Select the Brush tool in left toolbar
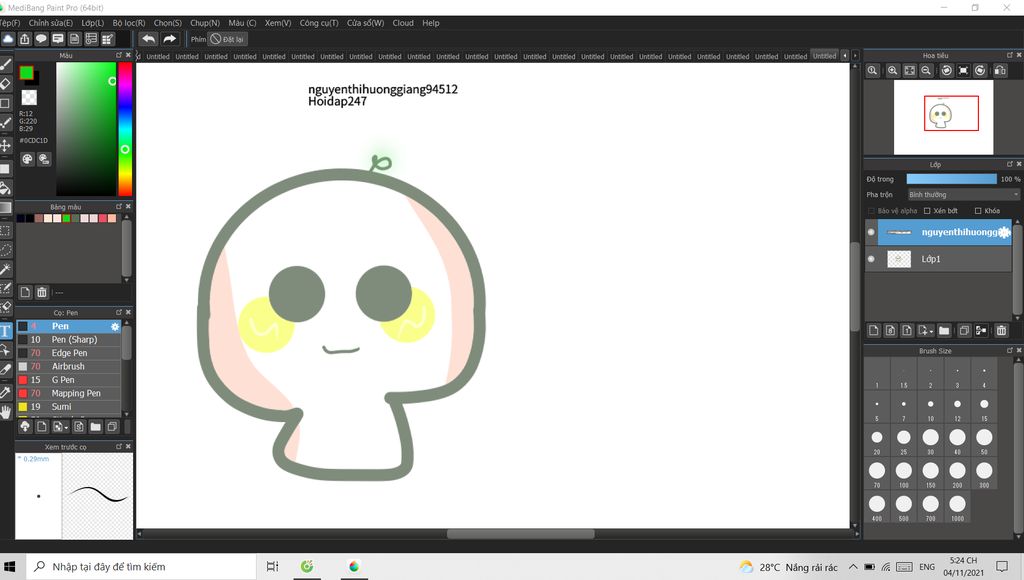1024x580 pixels. tap(5, 64)
